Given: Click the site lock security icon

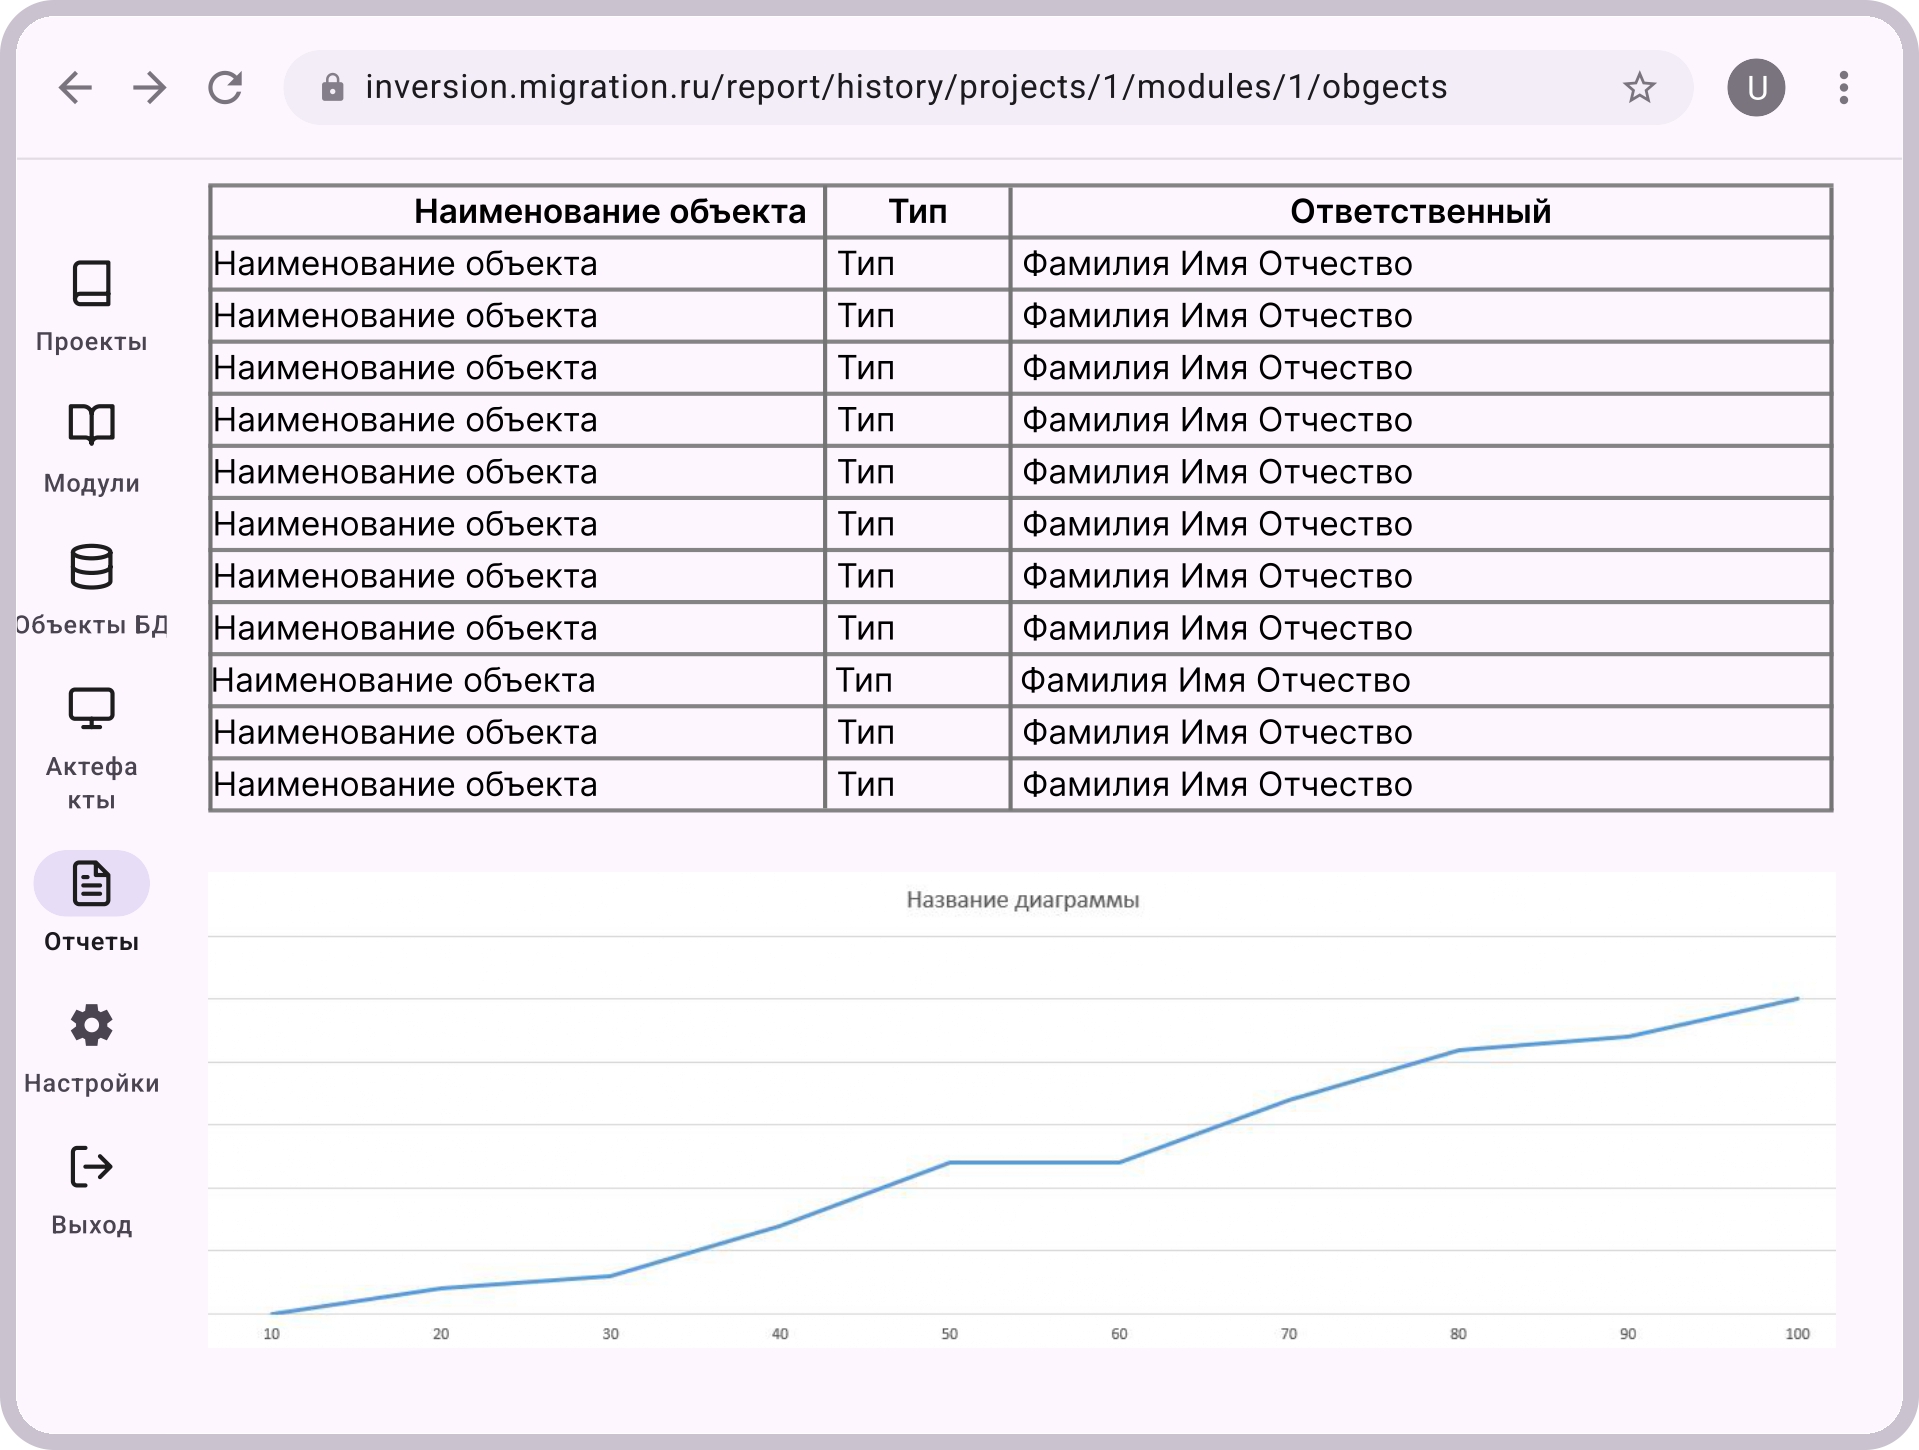Looking at the screenshot, I should point(332,88).
